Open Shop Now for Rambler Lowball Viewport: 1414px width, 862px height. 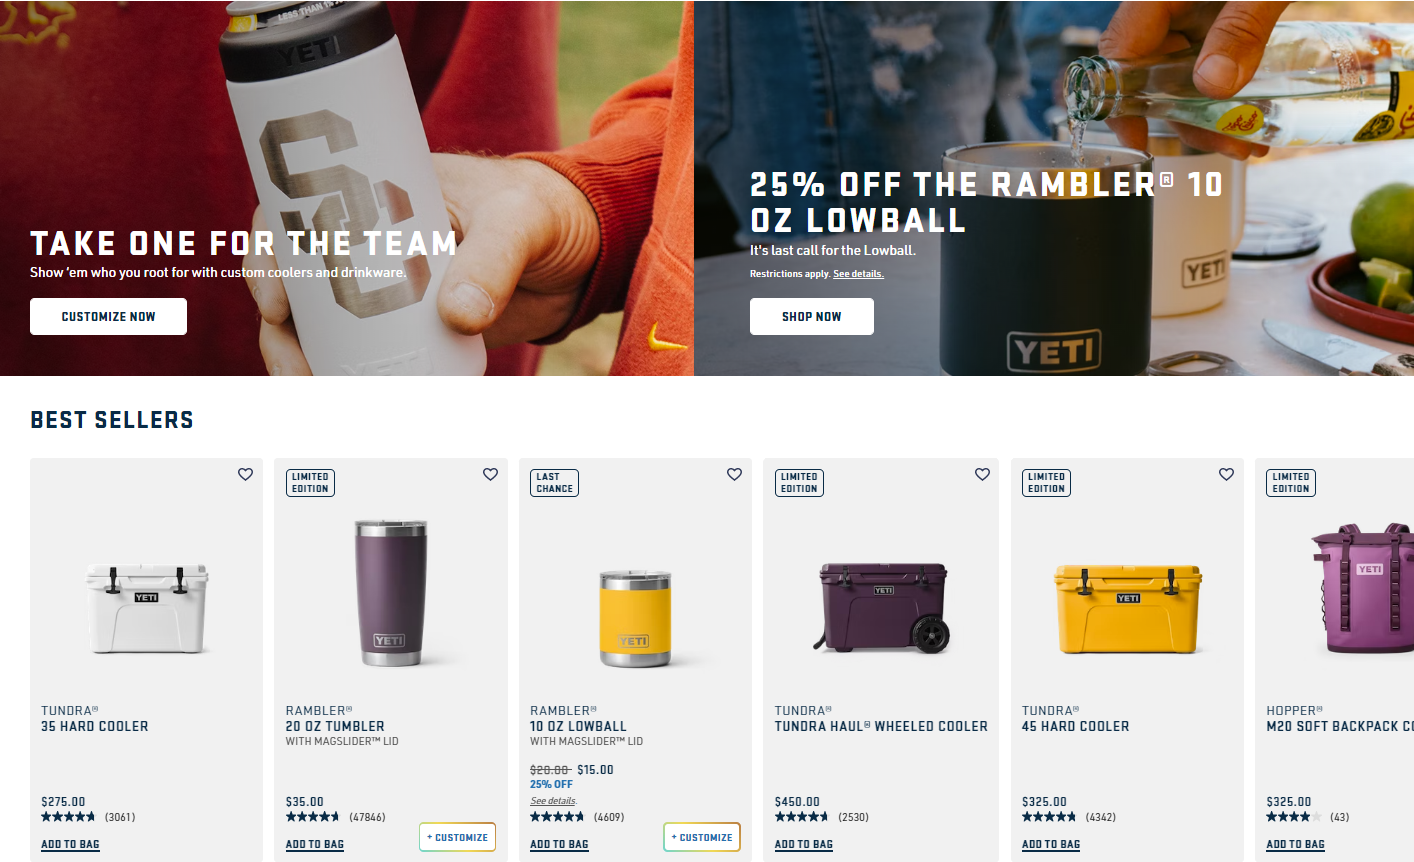(x=812, y=316)
